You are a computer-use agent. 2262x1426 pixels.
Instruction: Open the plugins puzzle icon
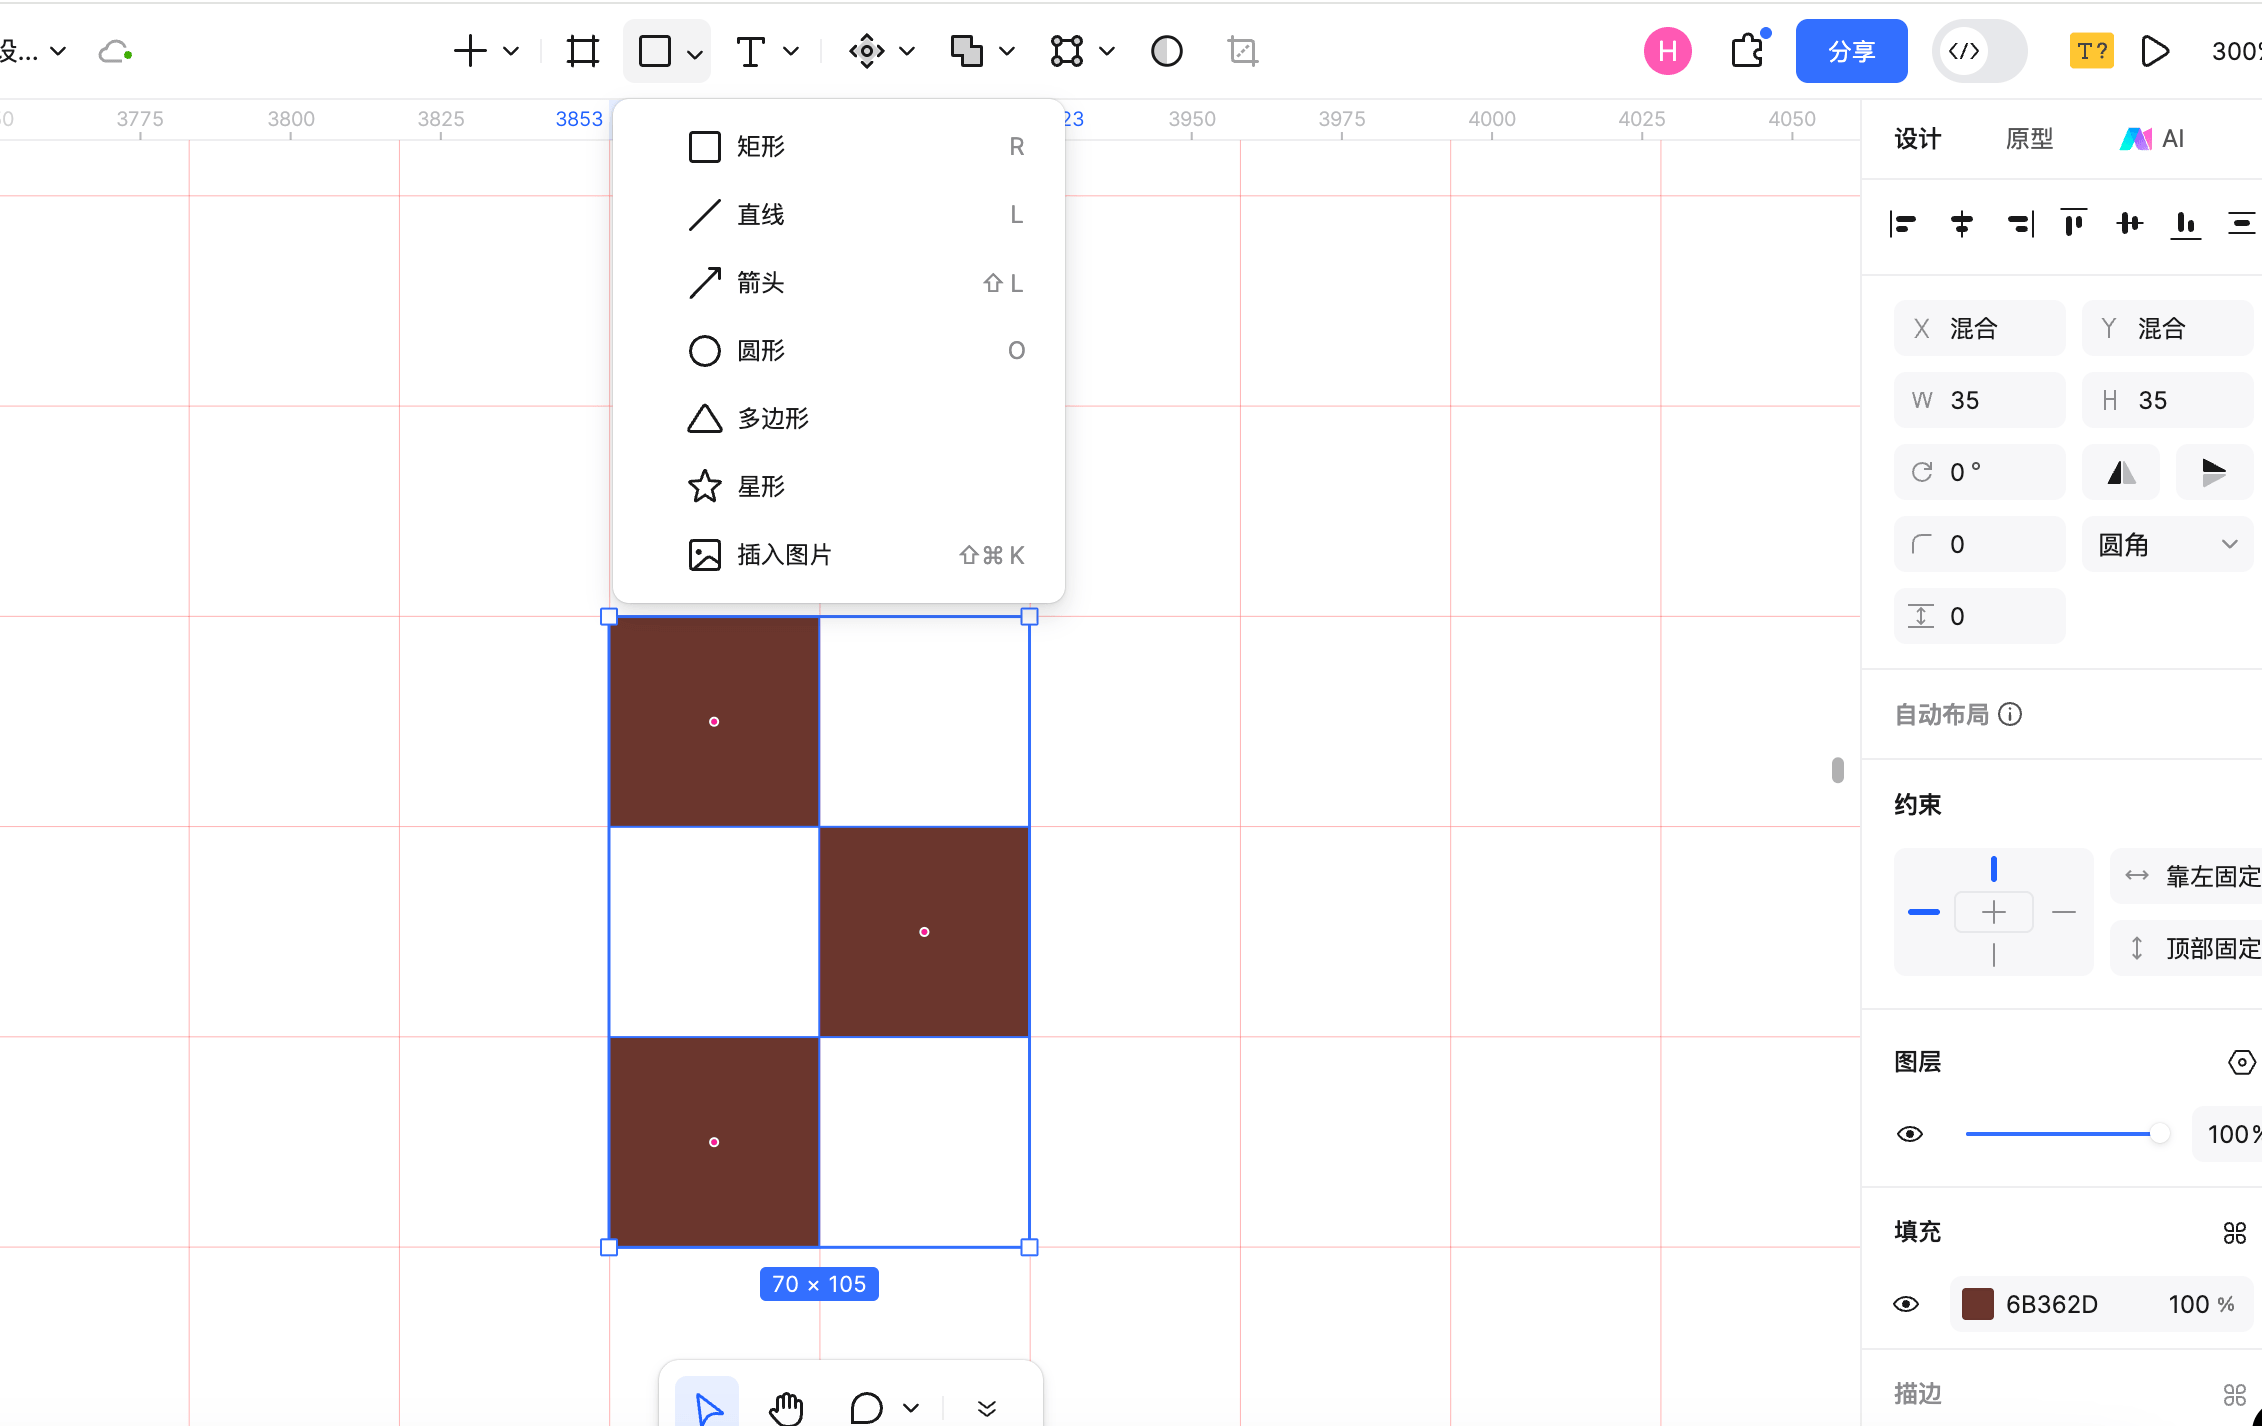click(x=1747, y=51)
